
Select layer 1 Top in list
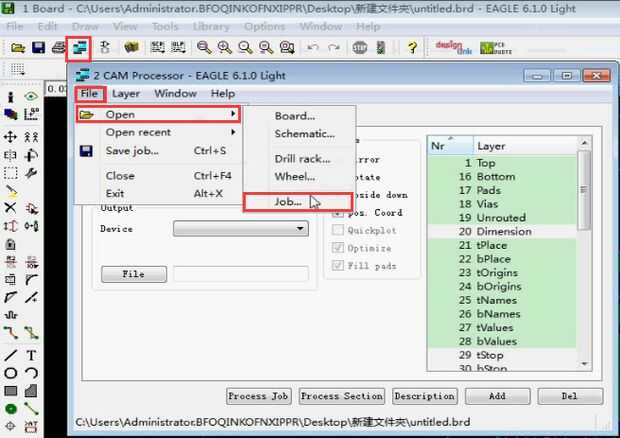point(503,163)
